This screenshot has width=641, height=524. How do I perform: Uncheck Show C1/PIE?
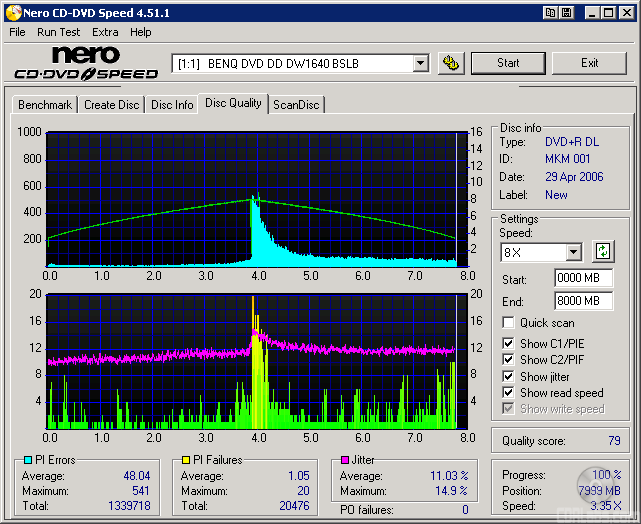(509, 344)
